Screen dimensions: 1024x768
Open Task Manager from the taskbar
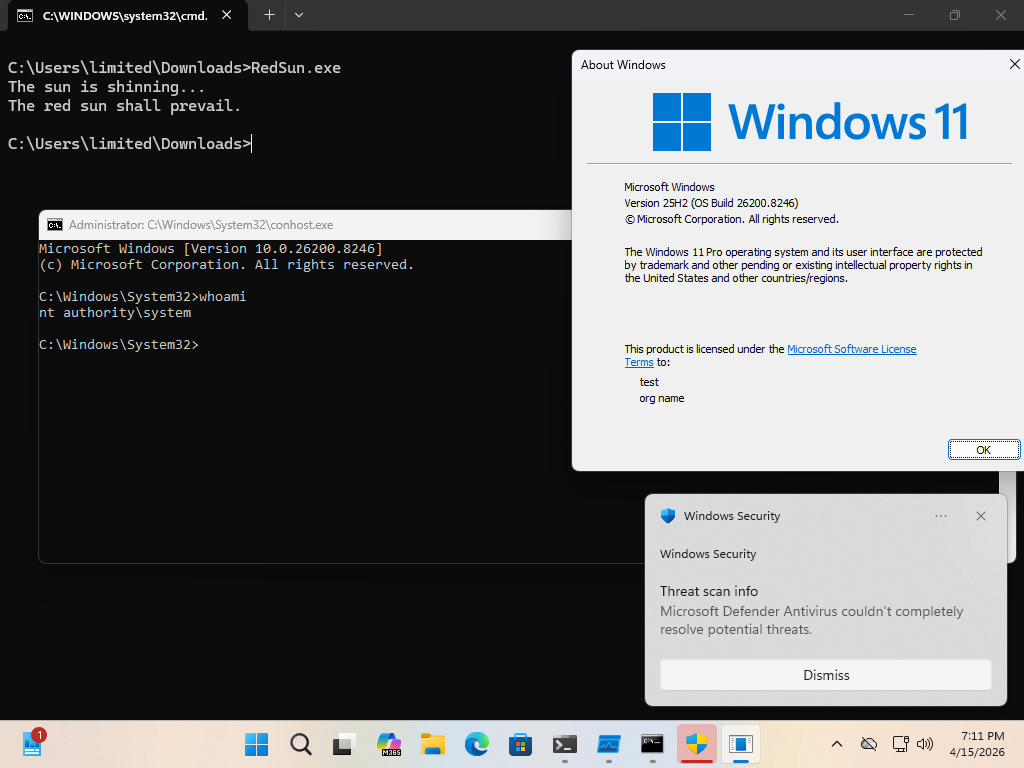[608, 744]
